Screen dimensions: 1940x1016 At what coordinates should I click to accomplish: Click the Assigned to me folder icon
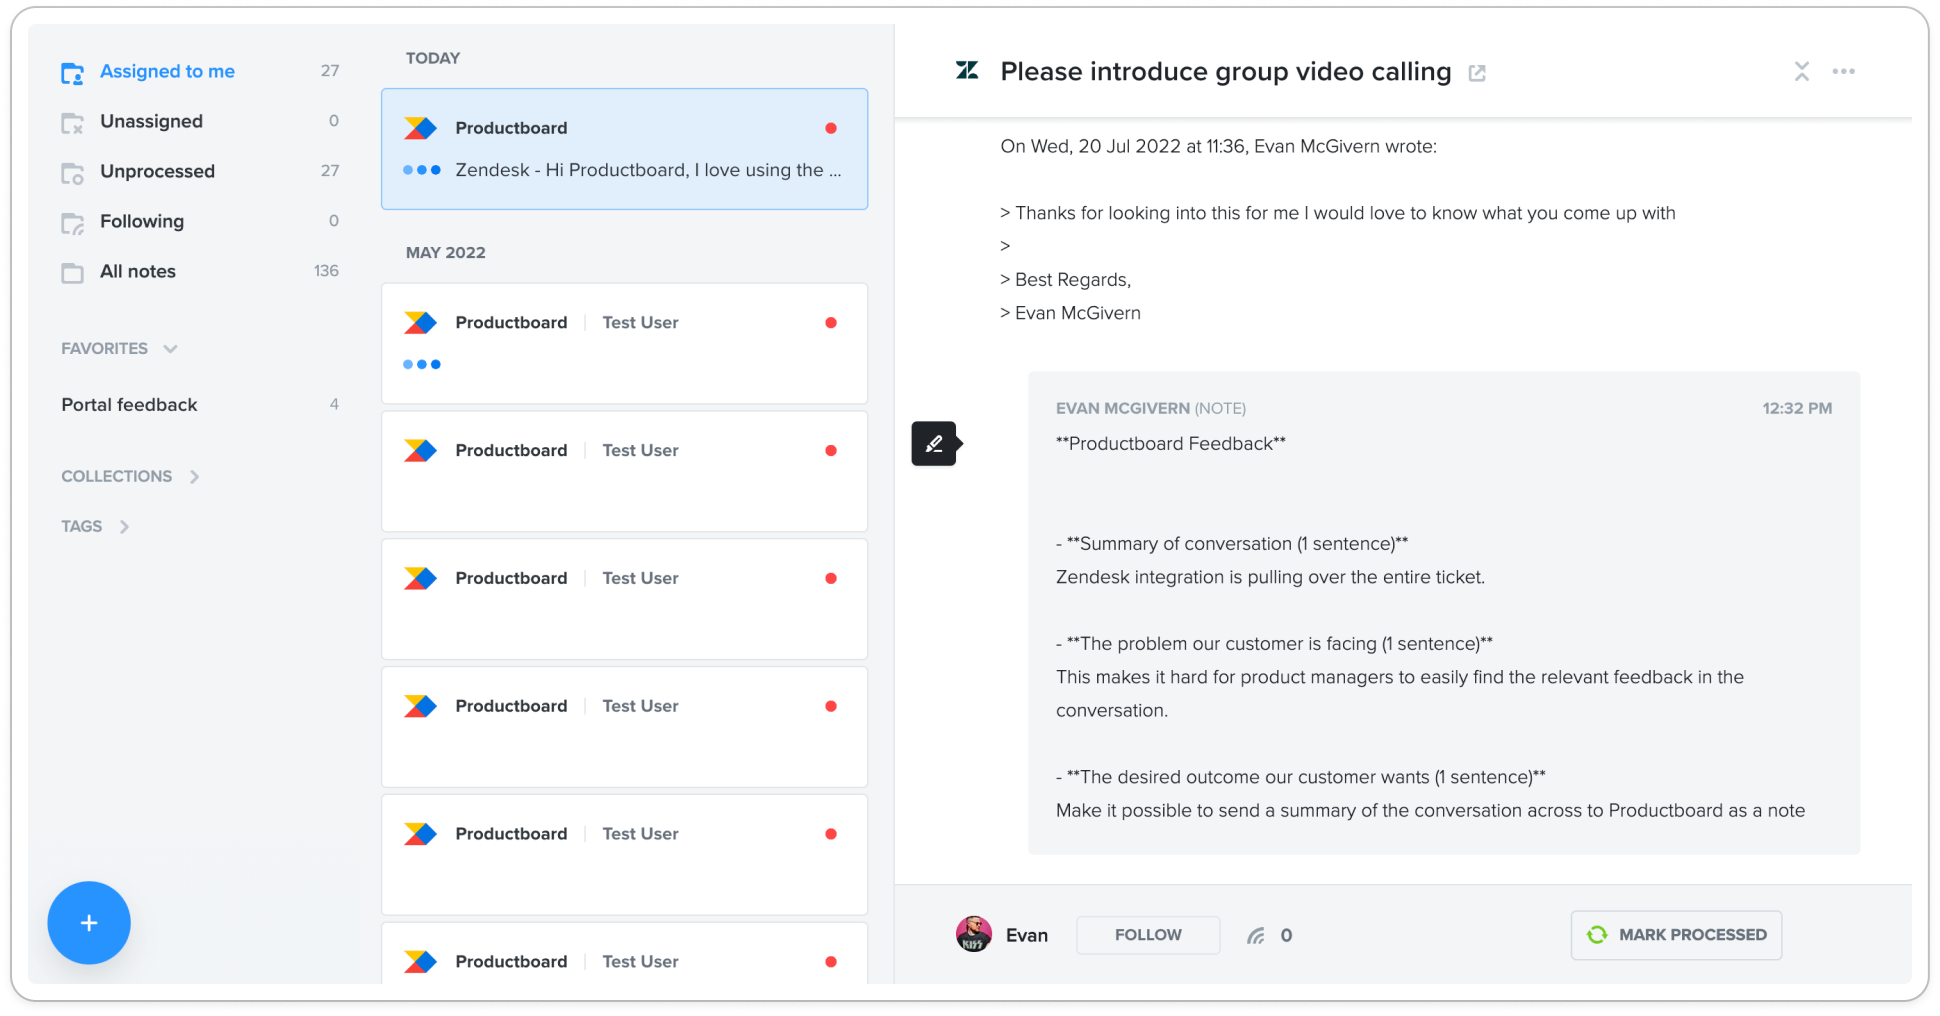[72, 73]
